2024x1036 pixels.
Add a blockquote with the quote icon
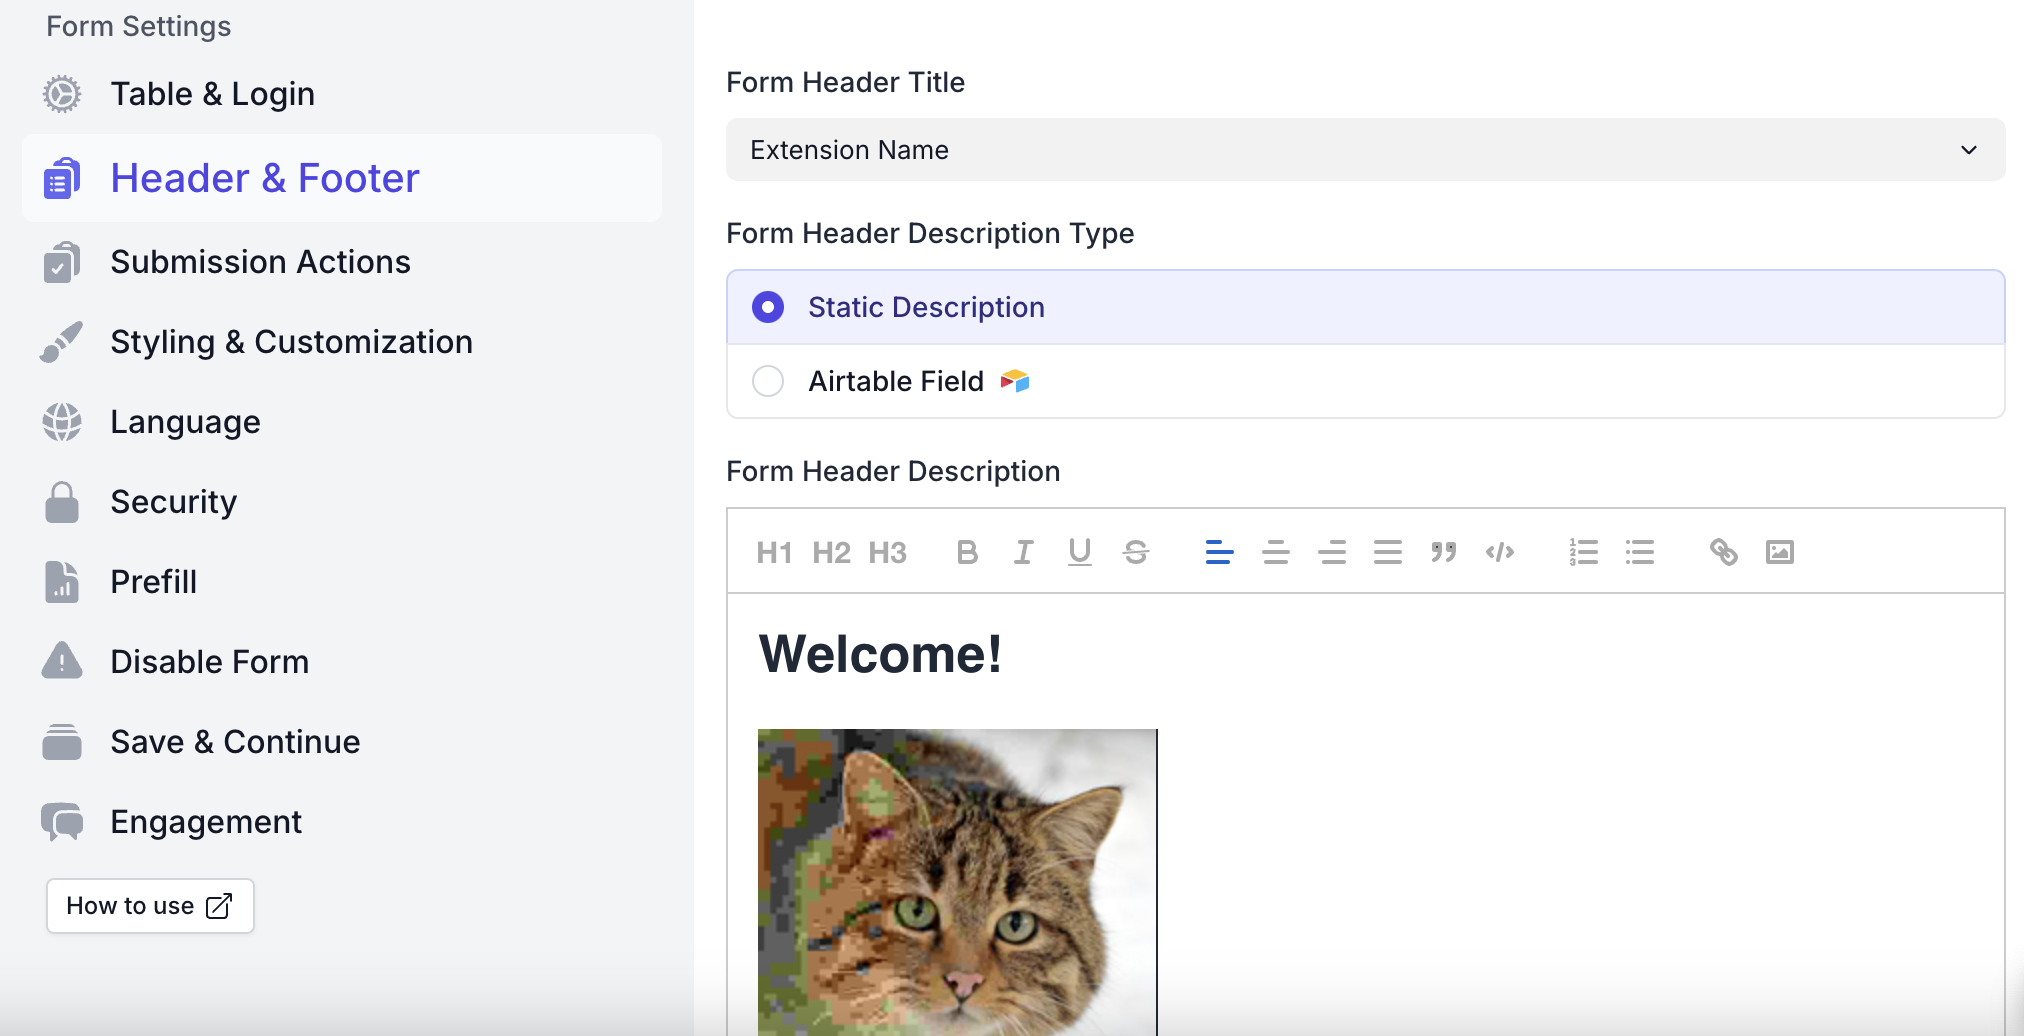pyautogui.click(x=1443, y=552)
